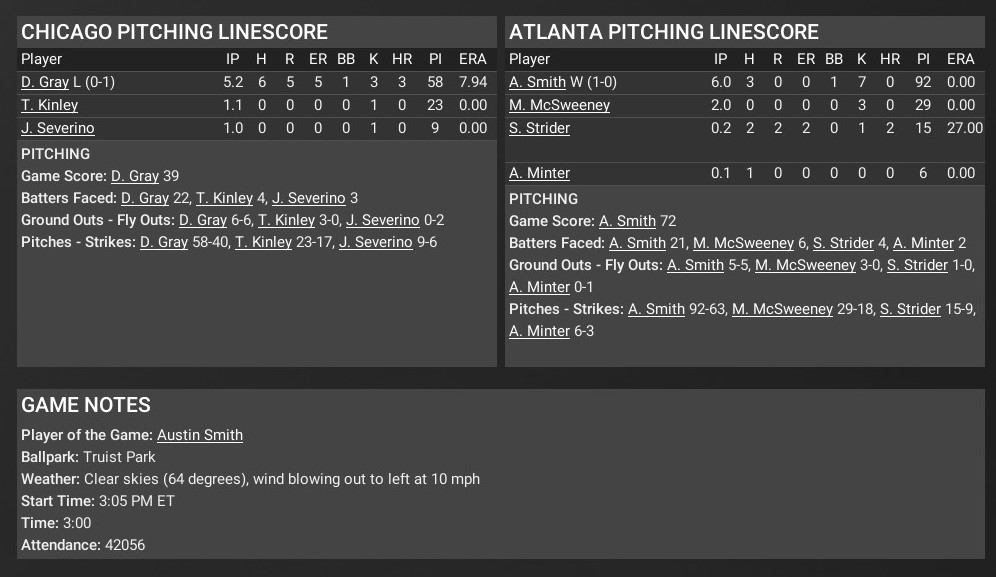Click T. Kinley in Chicago linescore table
The image size is (996, 577).
(49, 105)
